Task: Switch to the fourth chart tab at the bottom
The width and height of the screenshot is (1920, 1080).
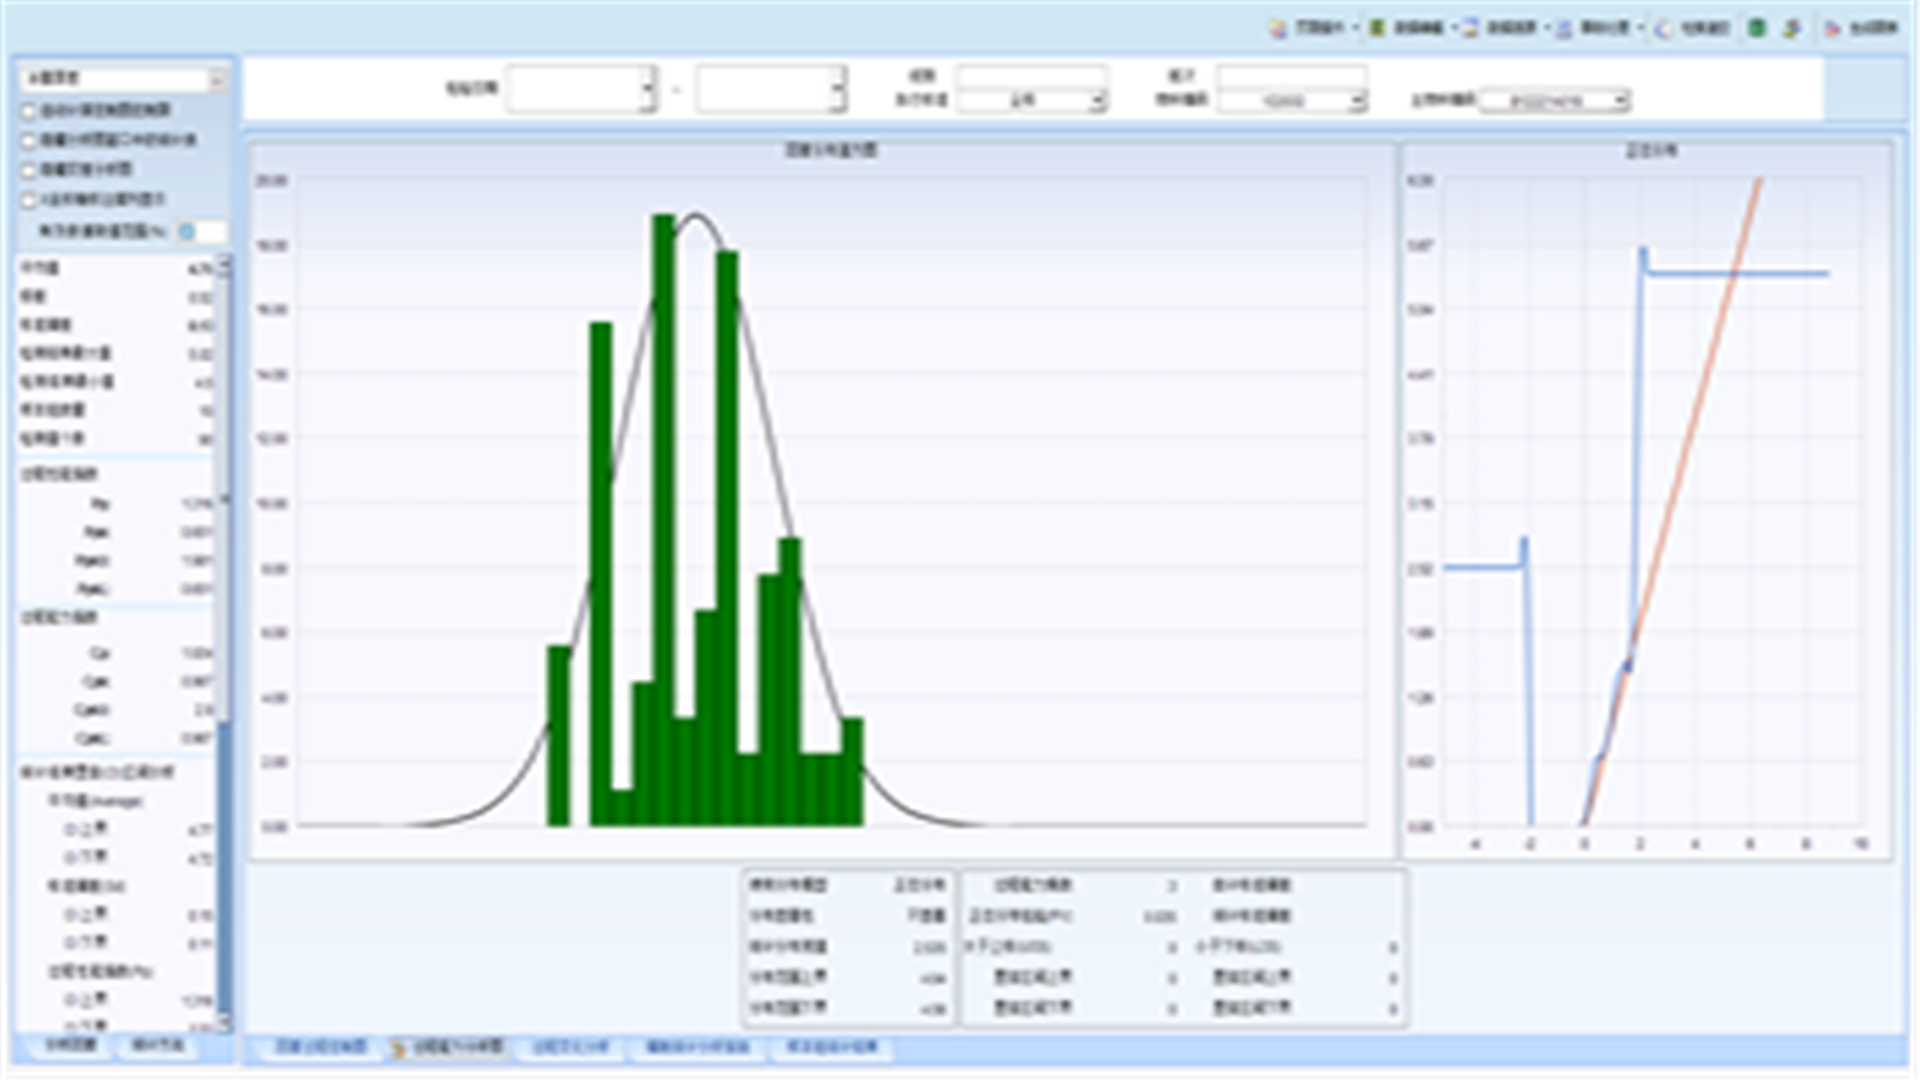Action: [x=697, y=1047]
